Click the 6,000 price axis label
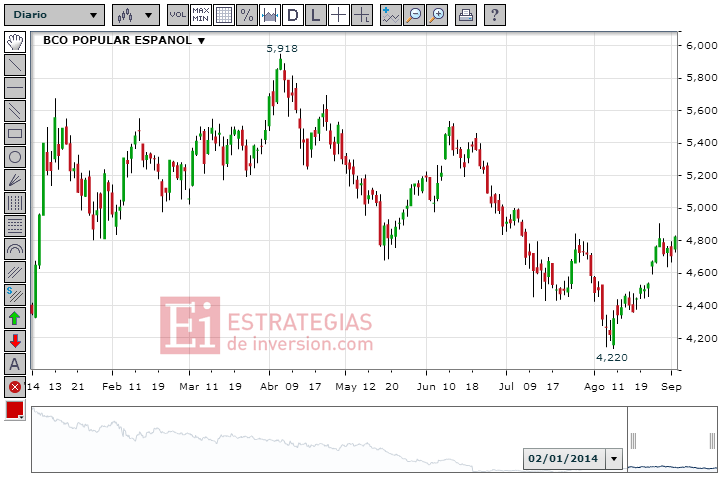The width and height of the screenshot is (721, 478). point(702,46)
